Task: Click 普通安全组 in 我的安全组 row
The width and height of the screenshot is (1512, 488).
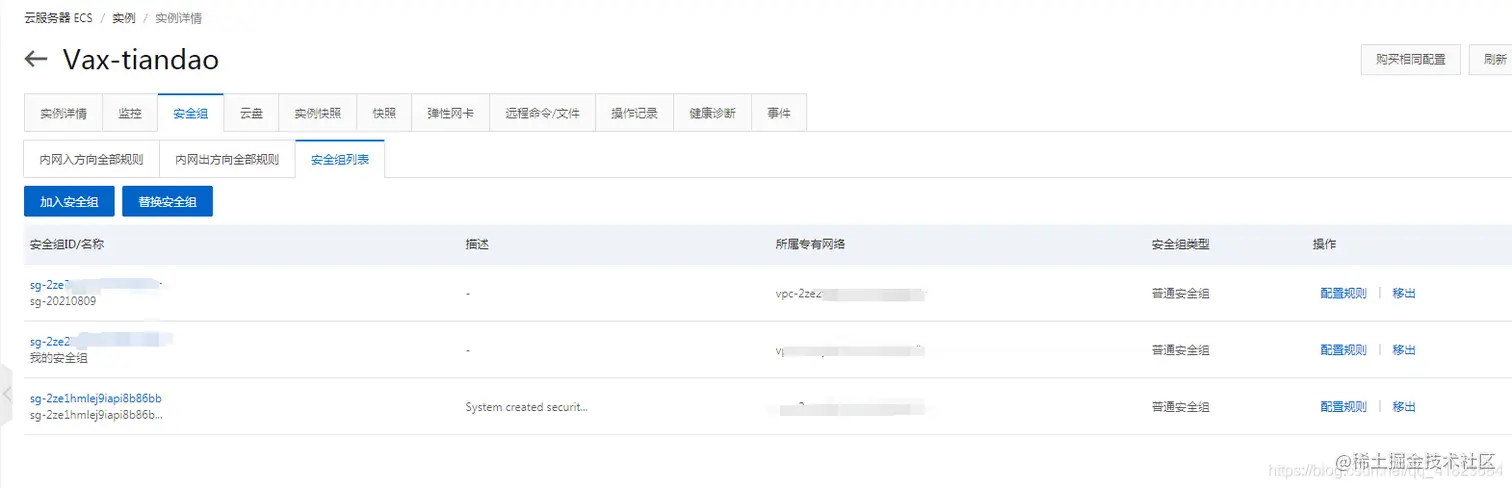Action: pos(1180,350)
